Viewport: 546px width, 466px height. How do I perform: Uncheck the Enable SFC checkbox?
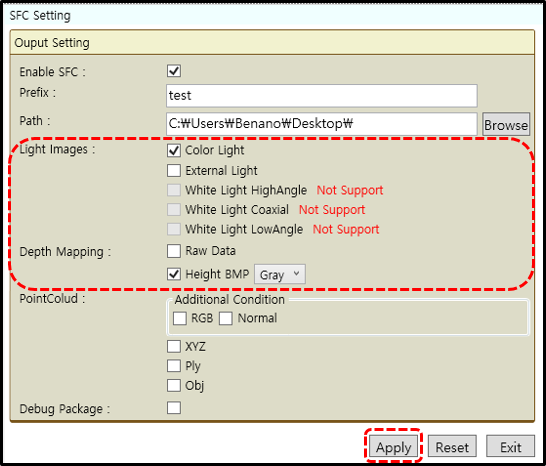[174, 71]
